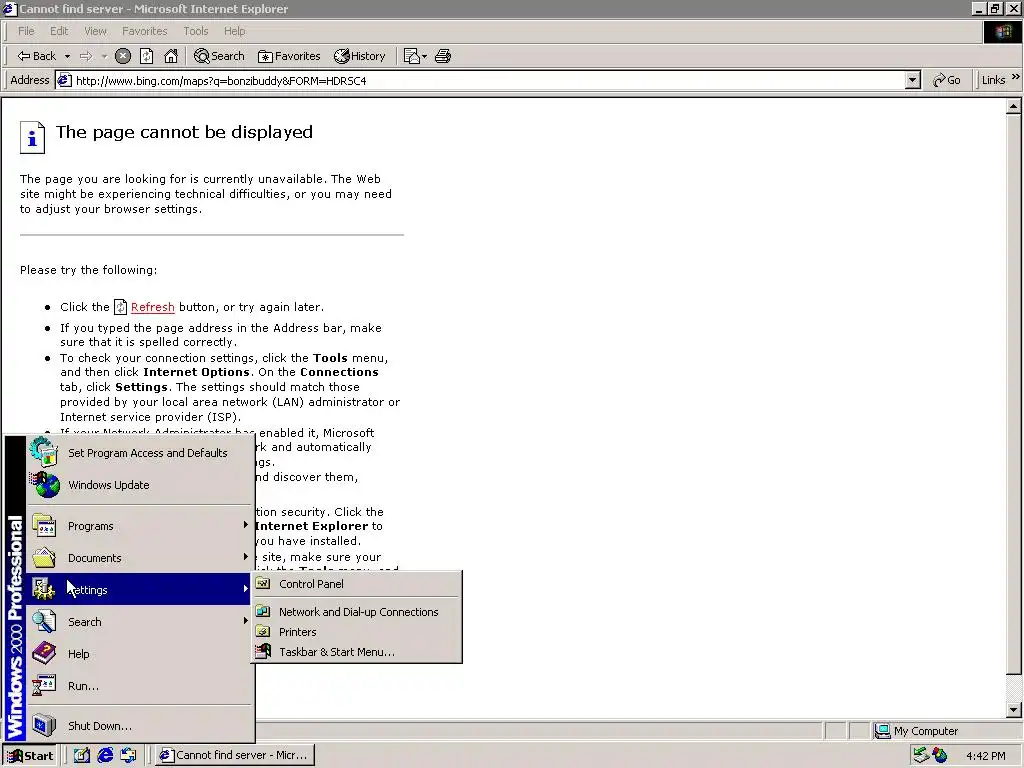This screenshot has width=1024, height=768.
Task: Expand the Links toolbar chevron
Action: (1016, 77)
